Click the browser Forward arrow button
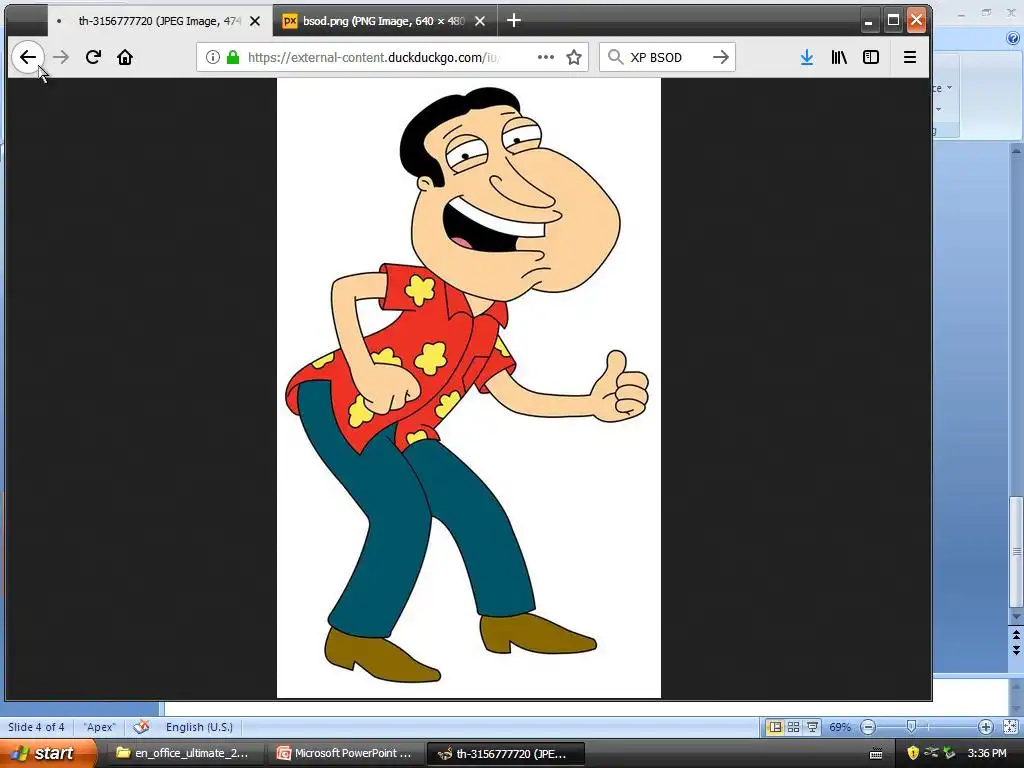The image size is (1024, 768). pos(61,57)
